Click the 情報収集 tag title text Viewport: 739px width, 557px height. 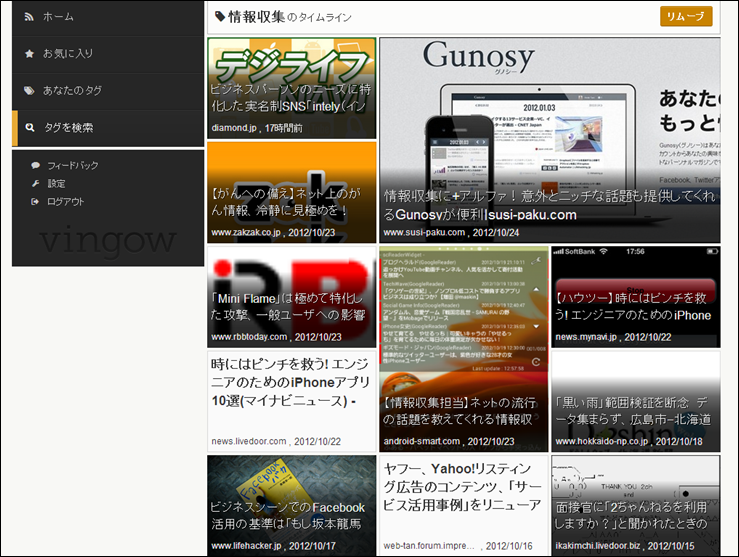pyautogui.click(x=256, y=17)
